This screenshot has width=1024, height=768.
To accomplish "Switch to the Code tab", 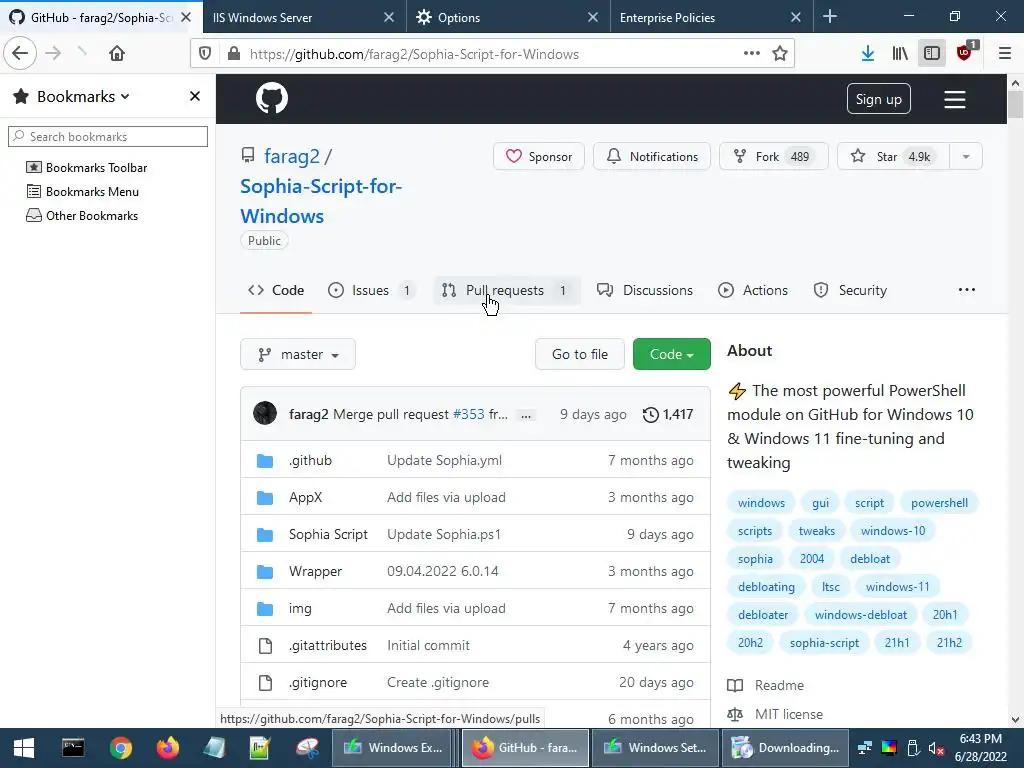I will tap(276, 290).
